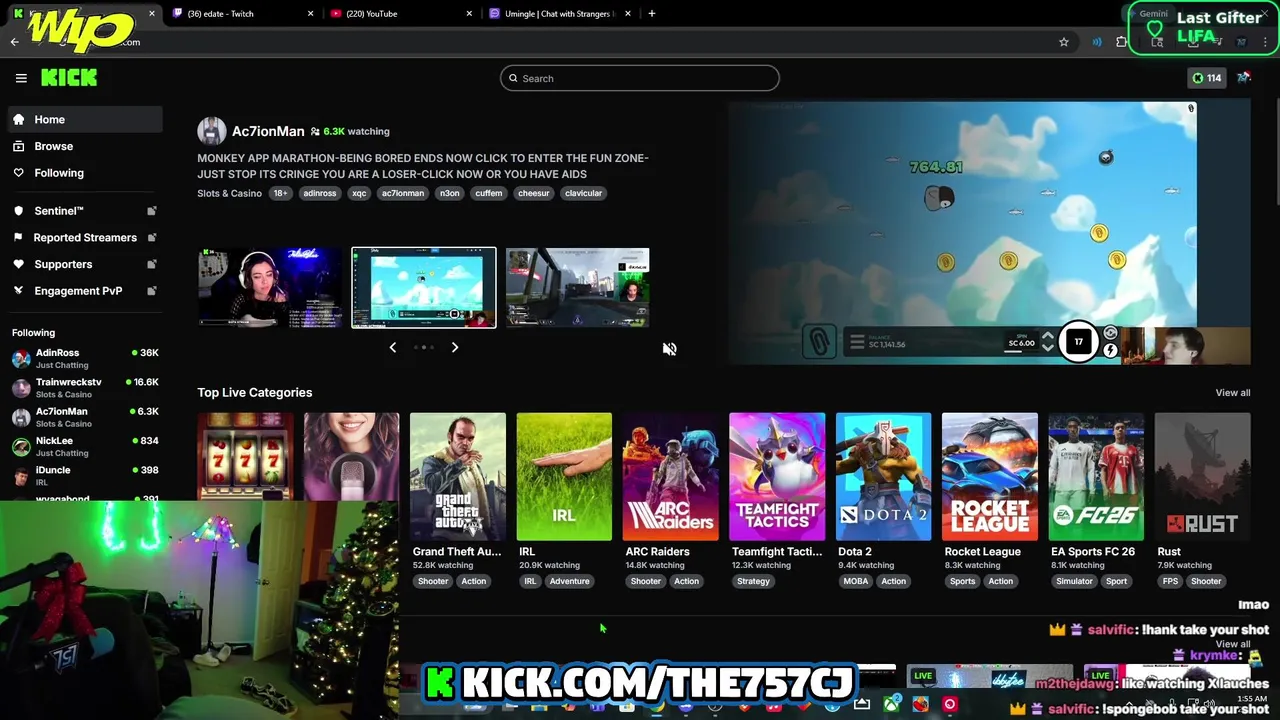Select the cuffem tag
Viewport: 1280px width, 720px height.
pyautogui.click(x=489, y=193)
